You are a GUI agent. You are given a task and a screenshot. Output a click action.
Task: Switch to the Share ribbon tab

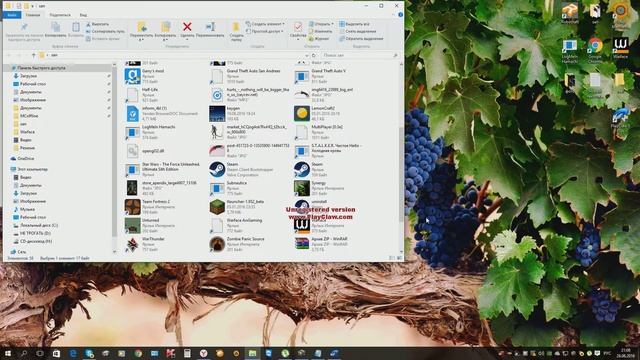(60, 15)
